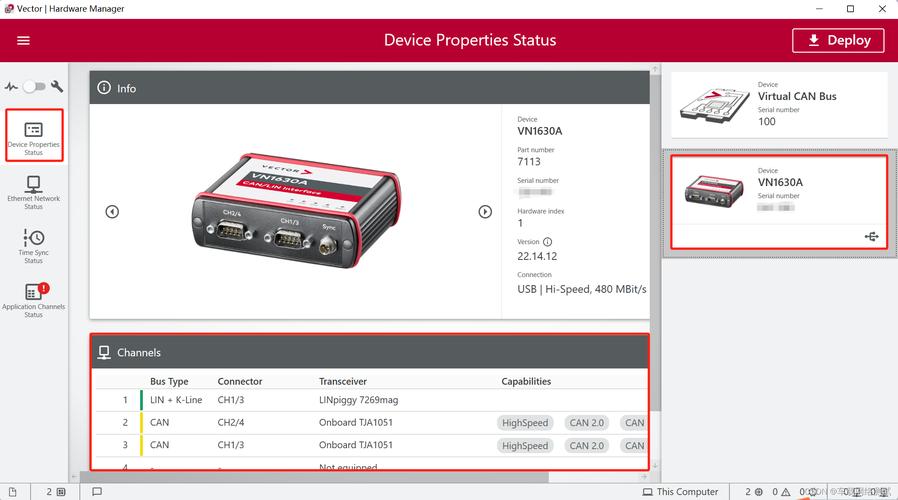Open Ethernet Network Status view

pos(34,191)
